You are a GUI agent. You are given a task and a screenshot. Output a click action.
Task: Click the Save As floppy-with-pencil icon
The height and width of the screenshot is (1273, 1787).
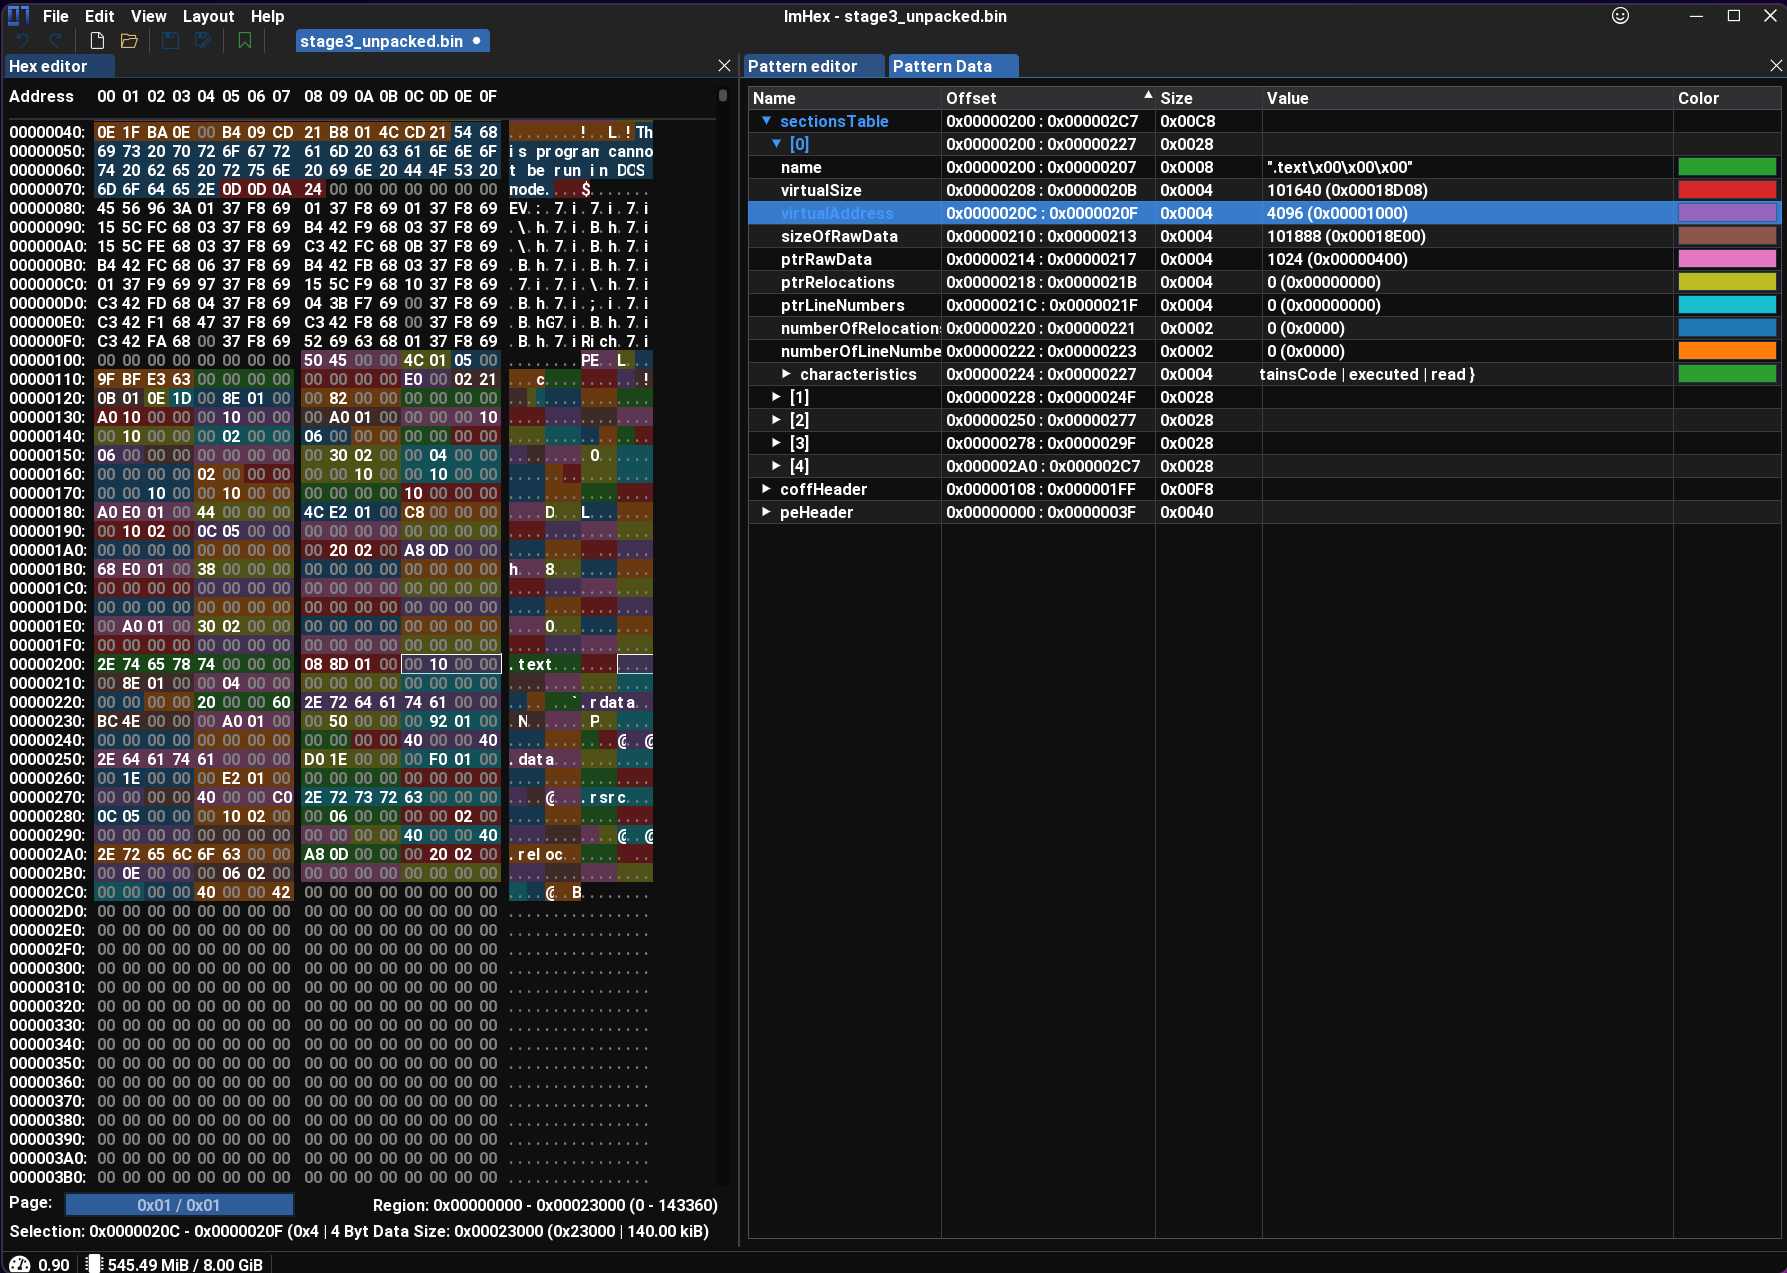pos(203,41)
